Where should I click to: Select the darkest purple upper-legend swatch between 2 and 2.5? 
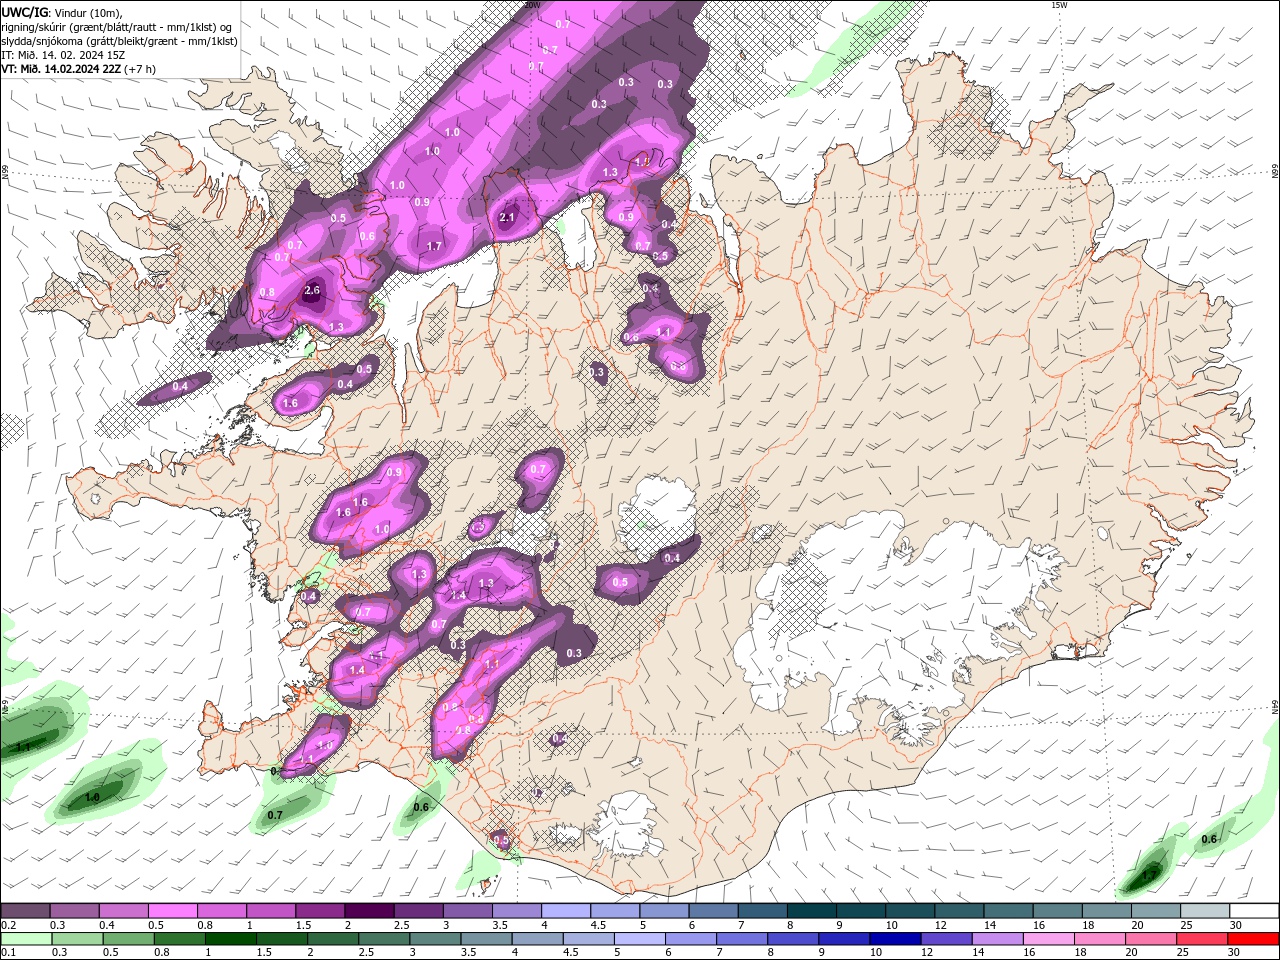[x=369, y=911]
